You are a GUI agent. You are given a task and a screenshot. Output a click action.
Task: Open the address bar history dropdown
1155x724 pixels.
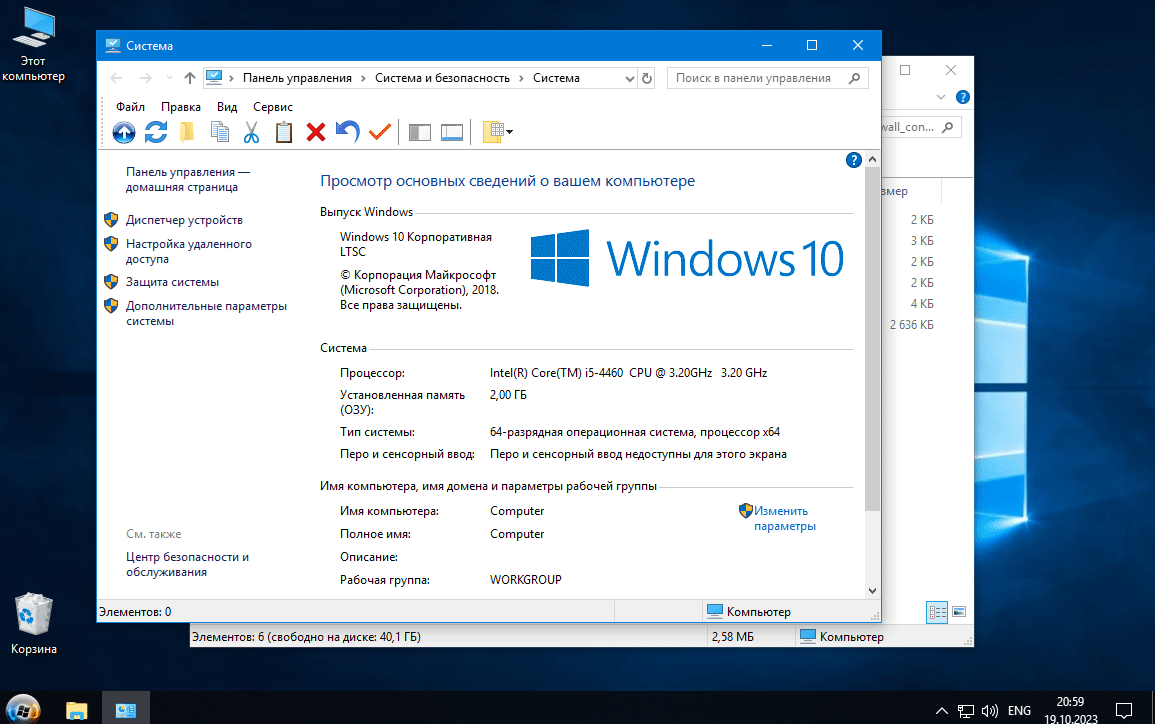629,78
